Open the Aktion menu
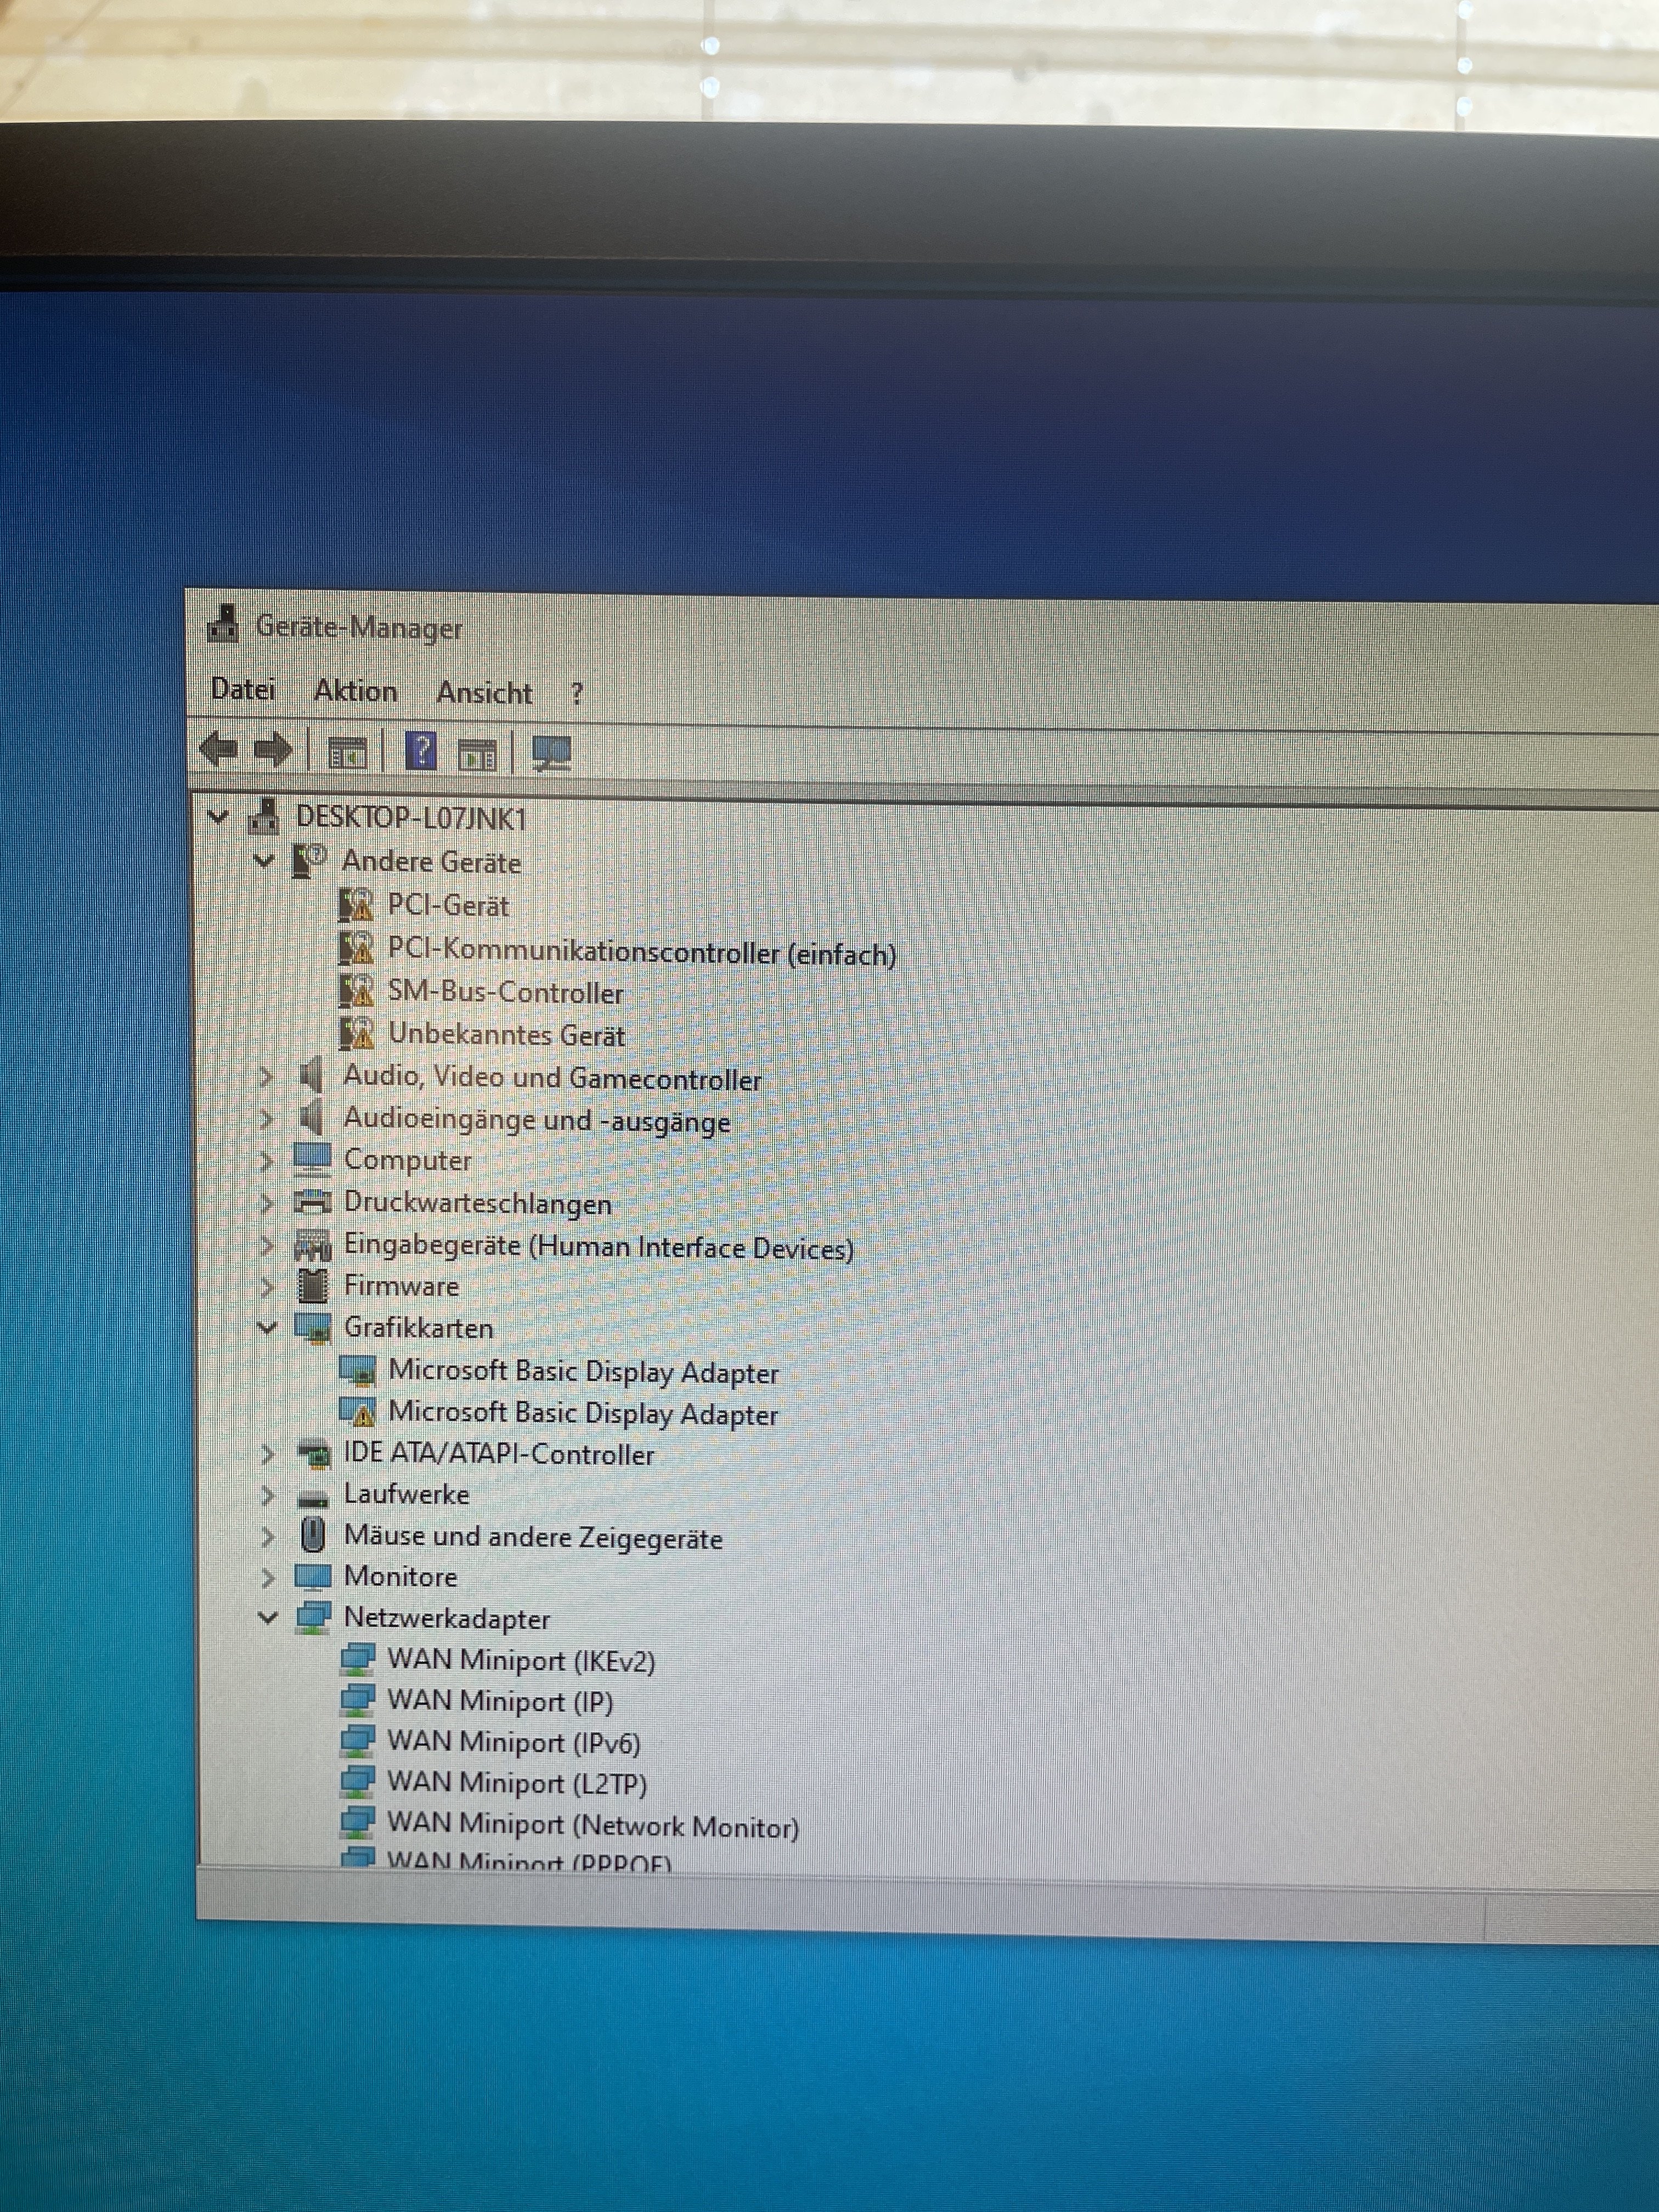Screen dimensions: 1659x2212 355,691
